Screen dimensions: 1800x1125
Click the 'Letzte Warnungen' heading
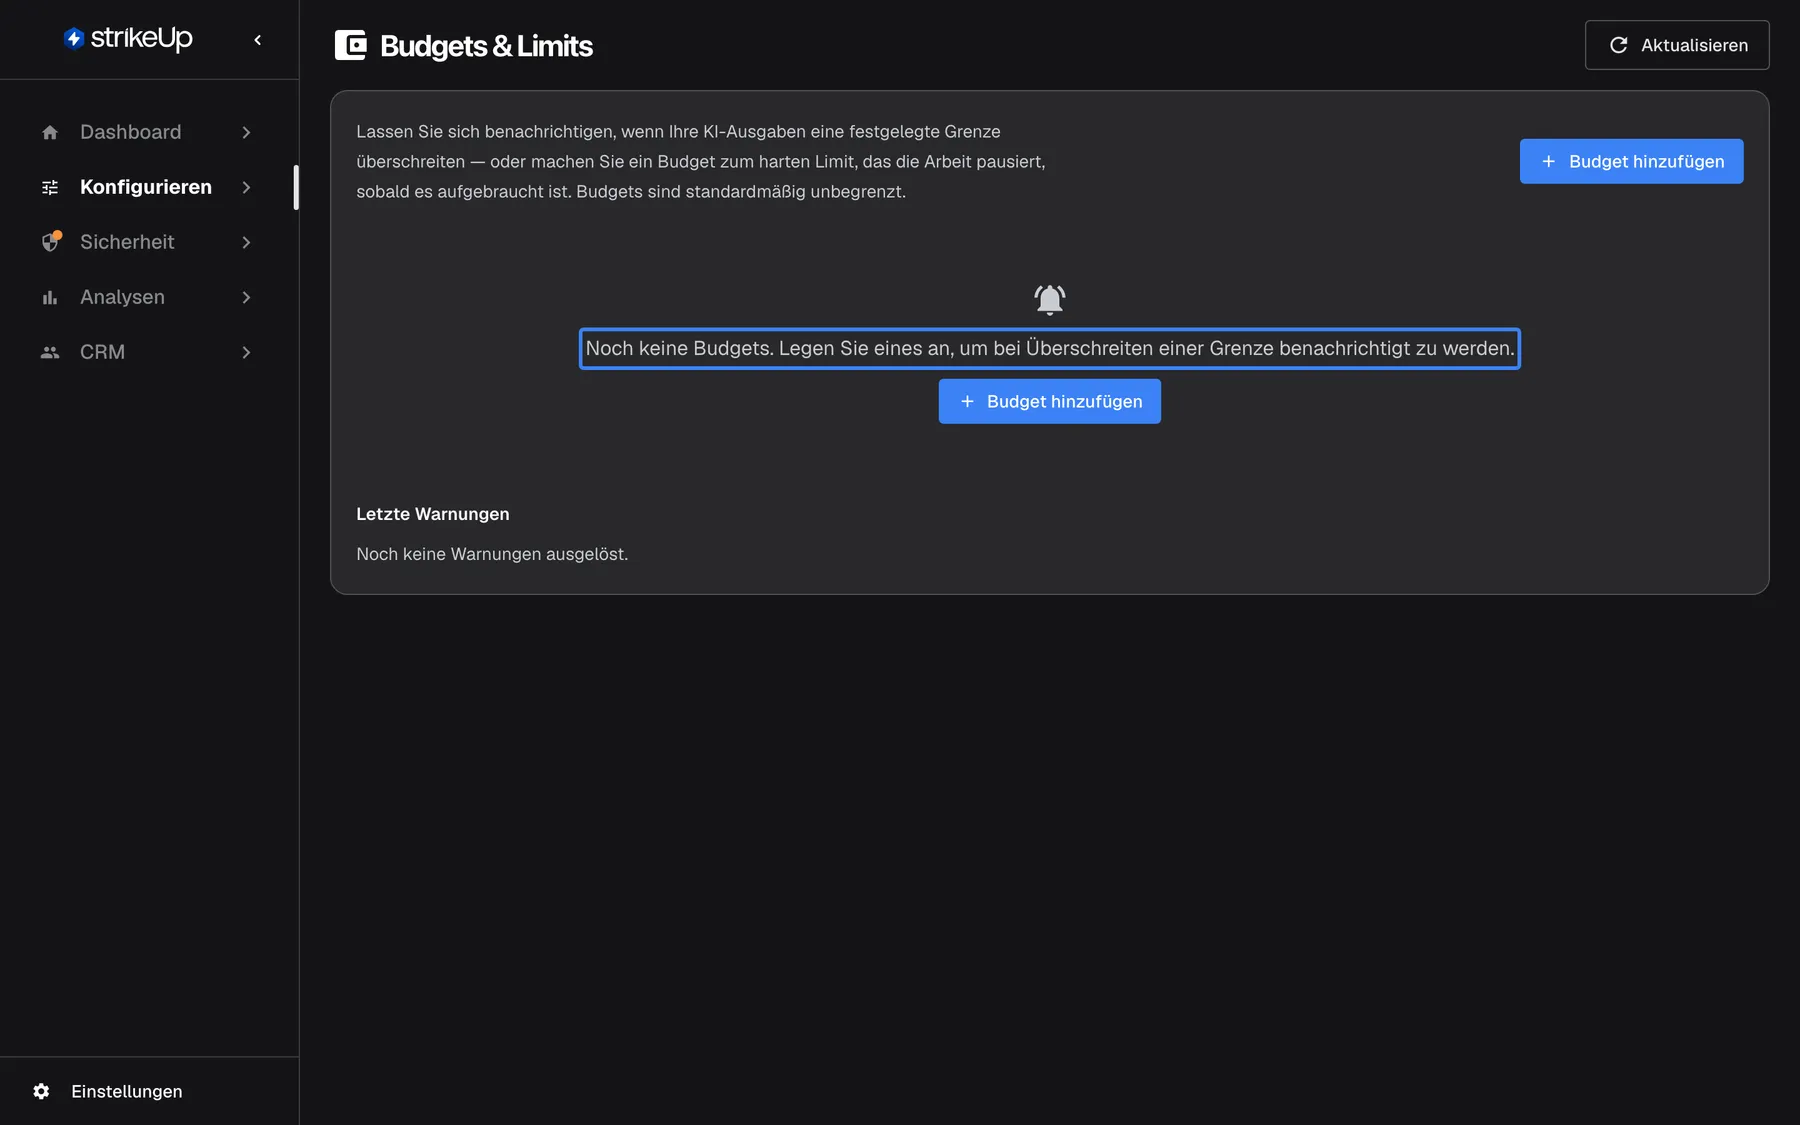[x=433, y=514]
